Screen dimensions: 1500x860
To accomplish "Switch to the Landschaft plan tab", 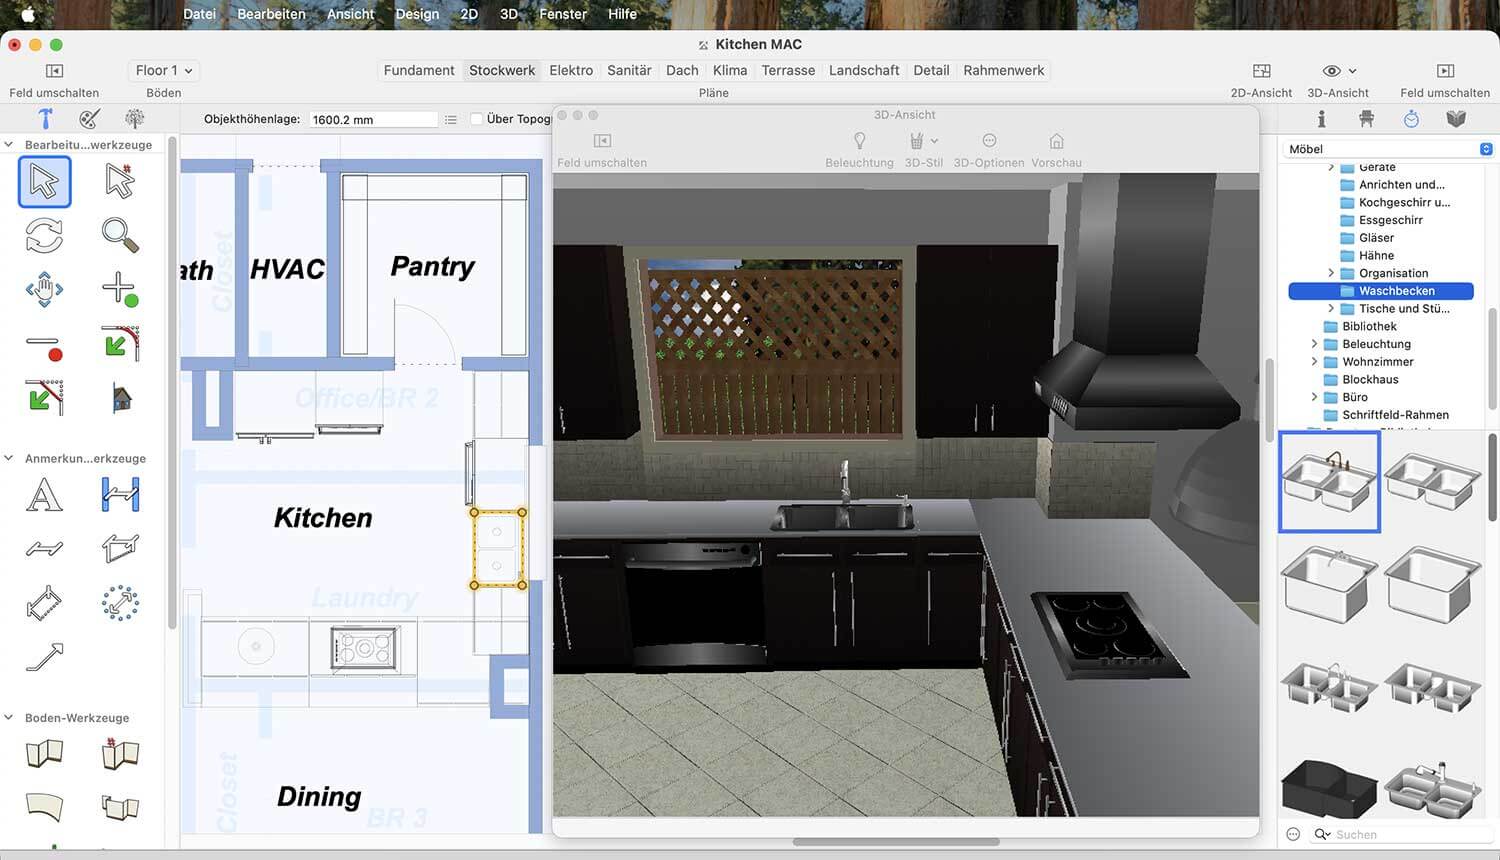I will (x=864, y=71).
